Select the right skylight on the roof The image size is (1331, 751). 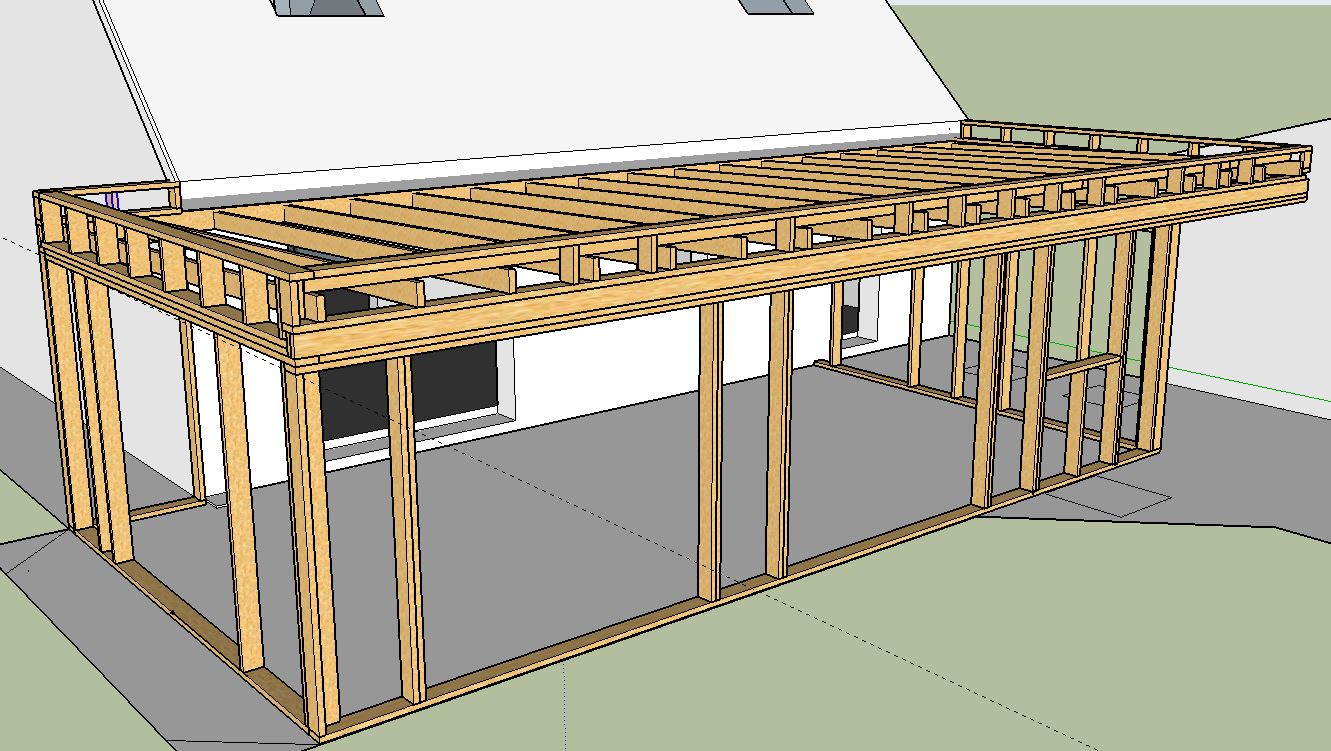(779, 6)
